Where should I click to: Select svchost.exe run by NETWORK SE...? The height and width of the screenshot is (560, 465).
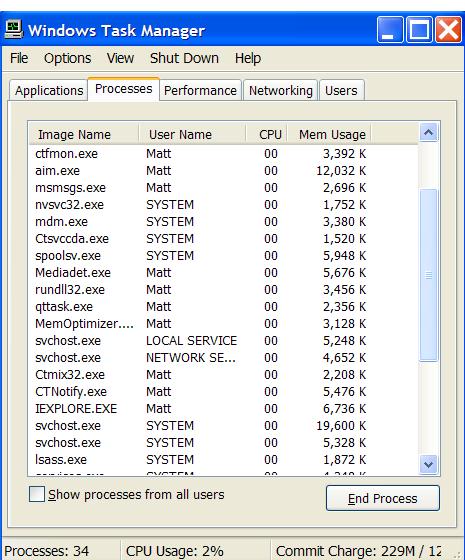click(223, 358)
